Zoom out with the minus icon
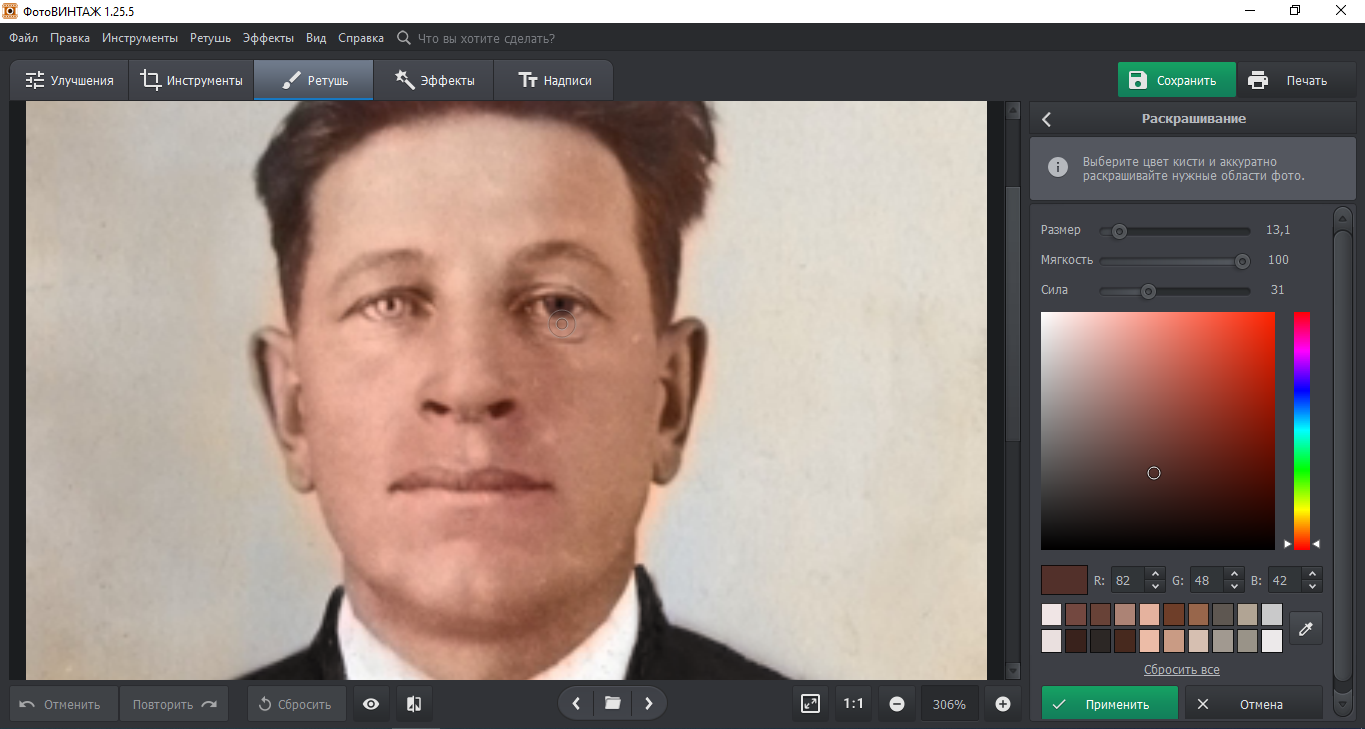The width and height of the screenshot is (1365, 729). pos(897,704)
